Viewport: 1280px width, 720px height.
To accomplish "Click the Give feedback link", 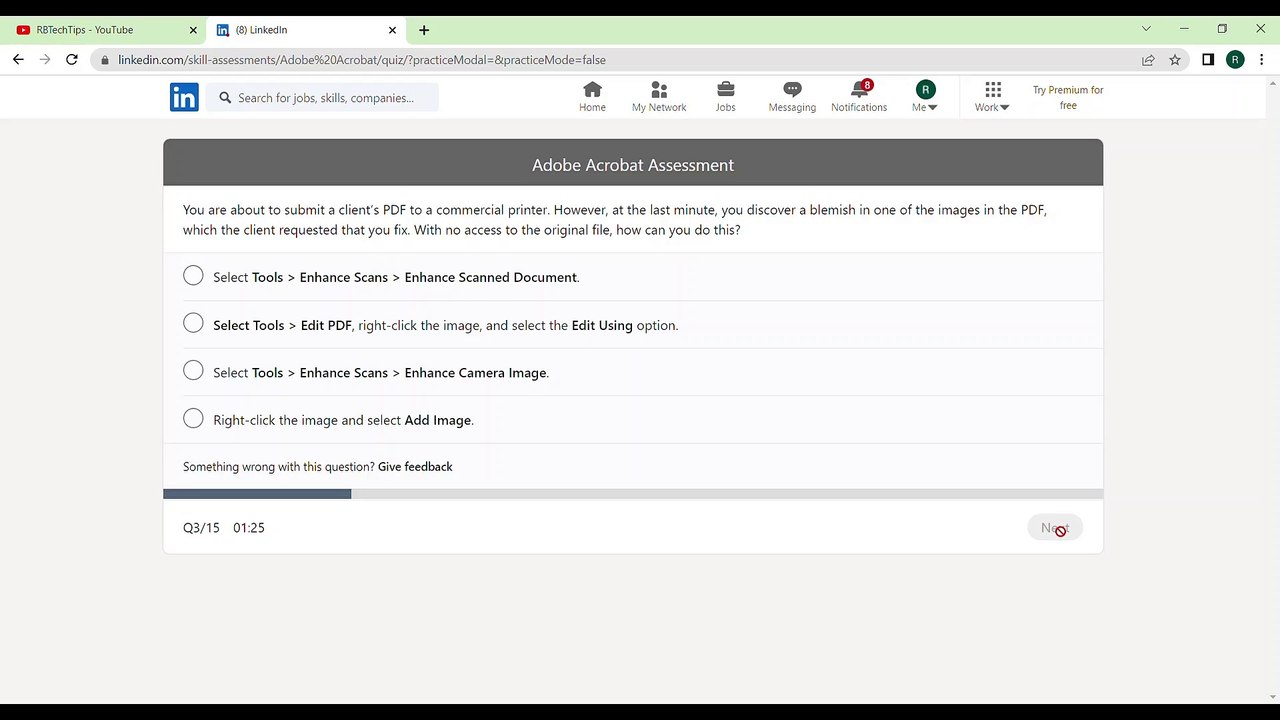I will [415, 467].
